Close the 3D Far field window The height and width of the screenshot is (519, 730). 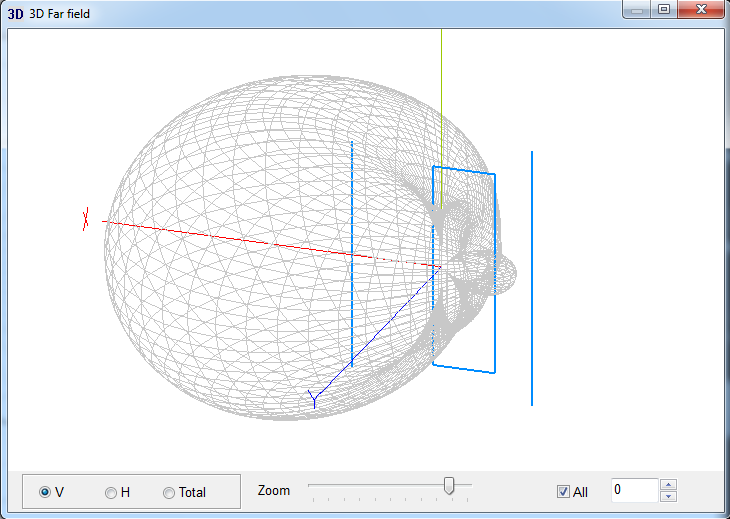701,9
